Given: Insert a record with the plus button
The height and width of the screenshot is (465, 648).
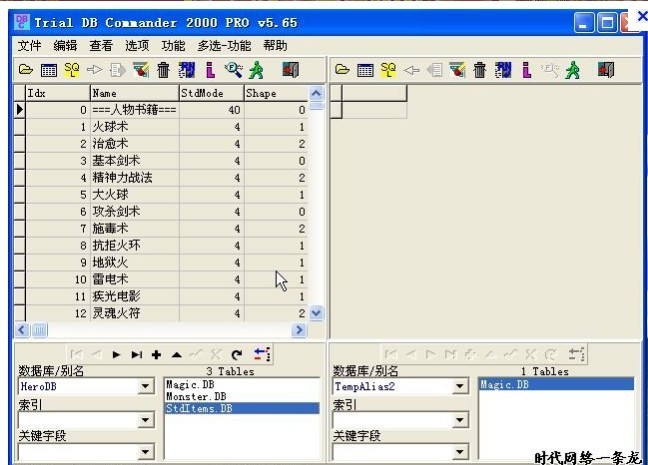Looking at the screenshot, I should tap(156, 355).
